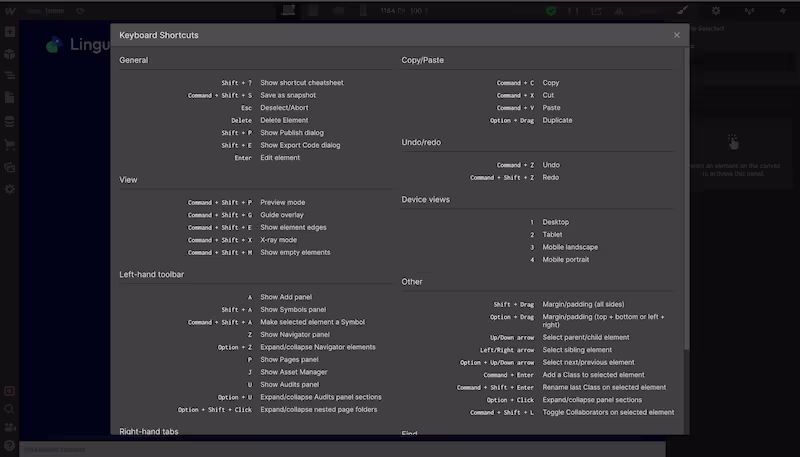800x457 pixels.
Task: Switch to mobile landscape breakpoint icon
Action: 338,10
